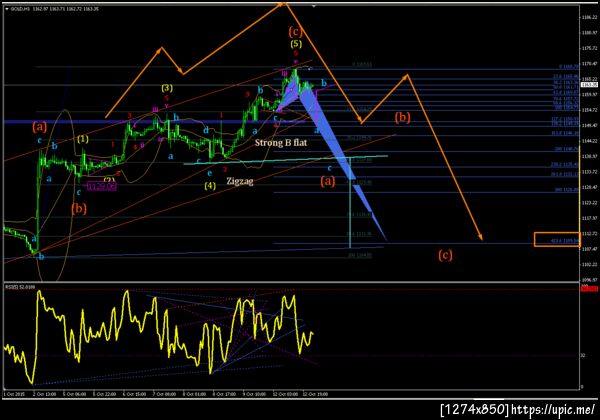Click the 1186.22 price axis label
The height and width of the screenshot is (420, 600).
pos(589,17)
